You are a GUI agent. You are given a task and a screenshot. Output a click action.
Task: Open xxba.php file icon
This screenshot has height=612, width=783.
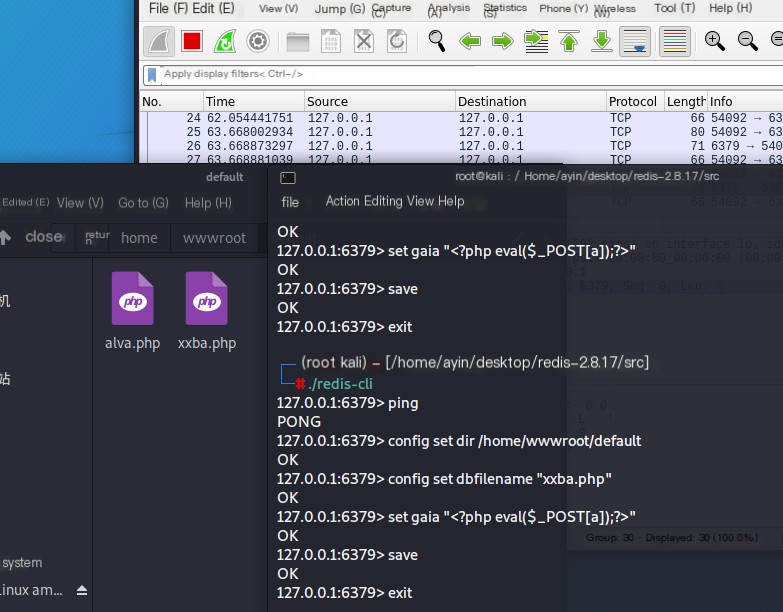click(x=206, y=299)
